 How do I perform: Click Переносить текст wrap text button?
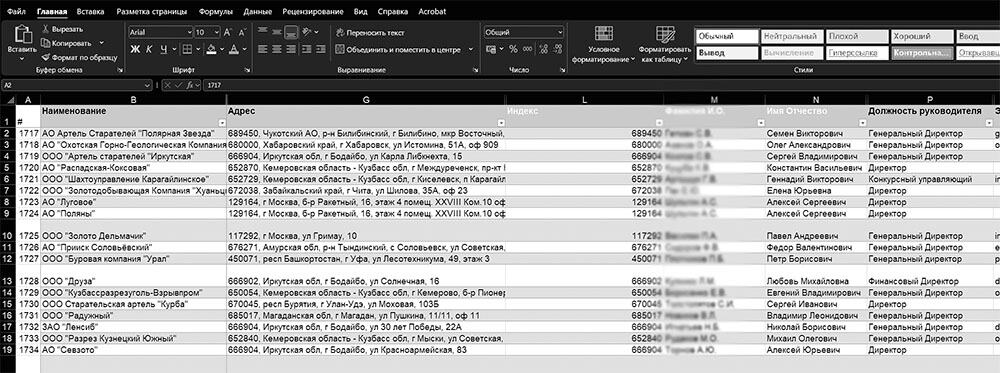click(x=371, y=33)
